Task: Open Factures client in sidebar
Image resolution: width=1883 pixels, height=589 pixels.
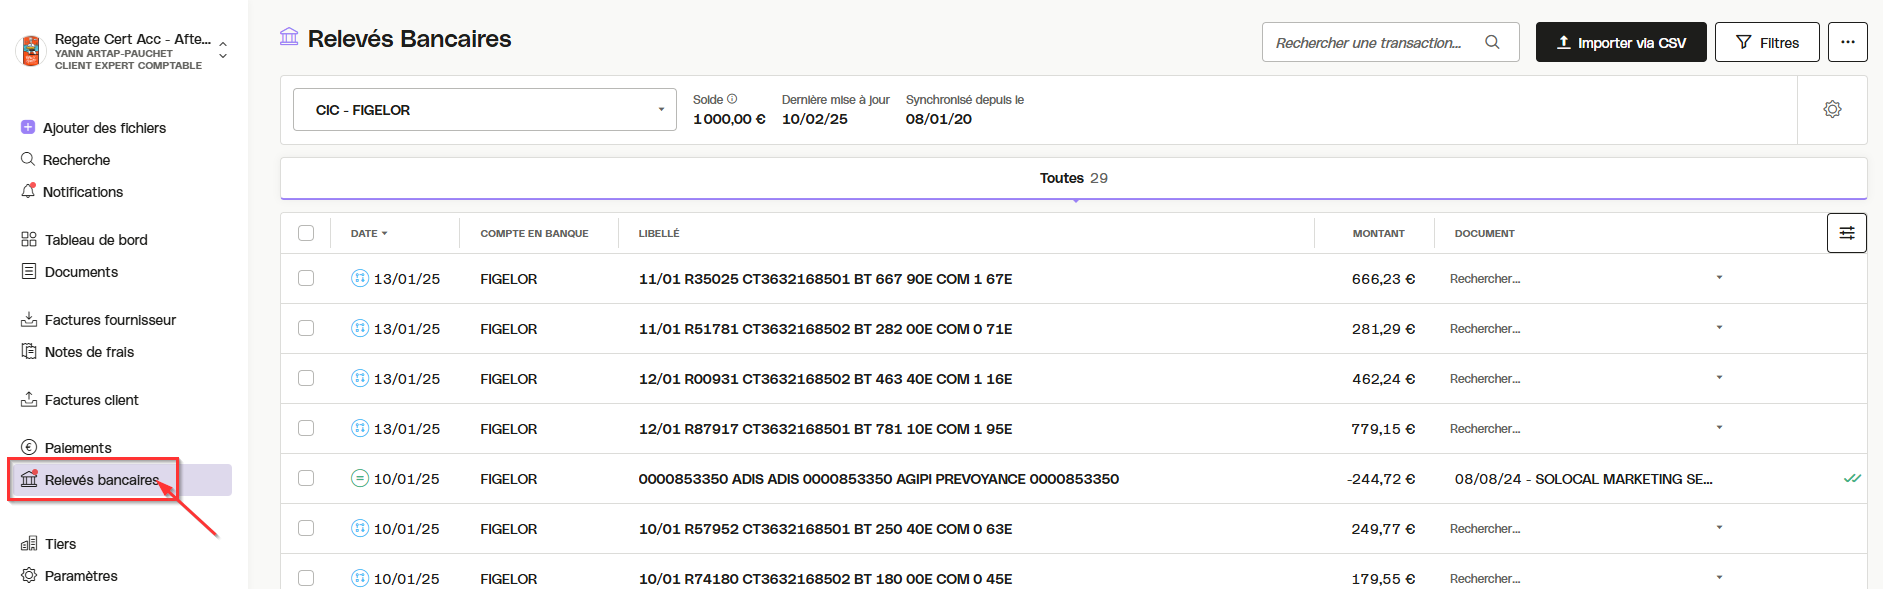Action: pos(91,399)
